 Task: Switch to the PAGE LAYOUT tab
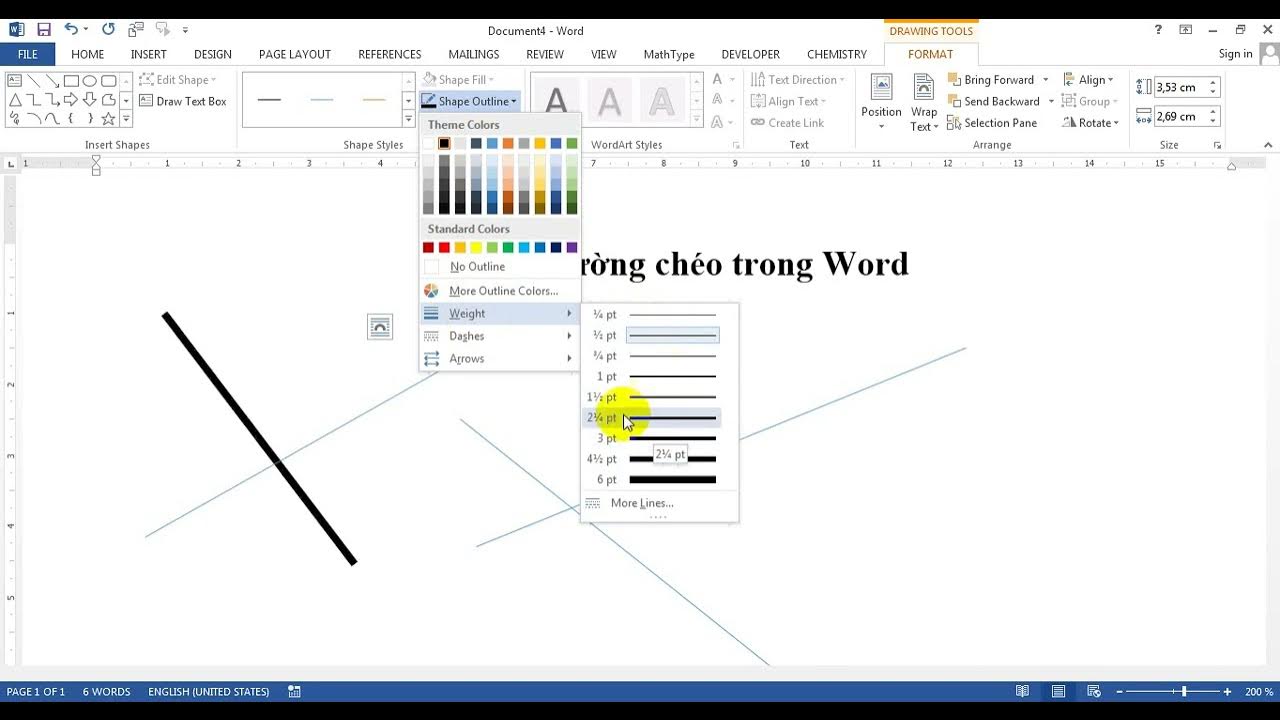[295, 54]
